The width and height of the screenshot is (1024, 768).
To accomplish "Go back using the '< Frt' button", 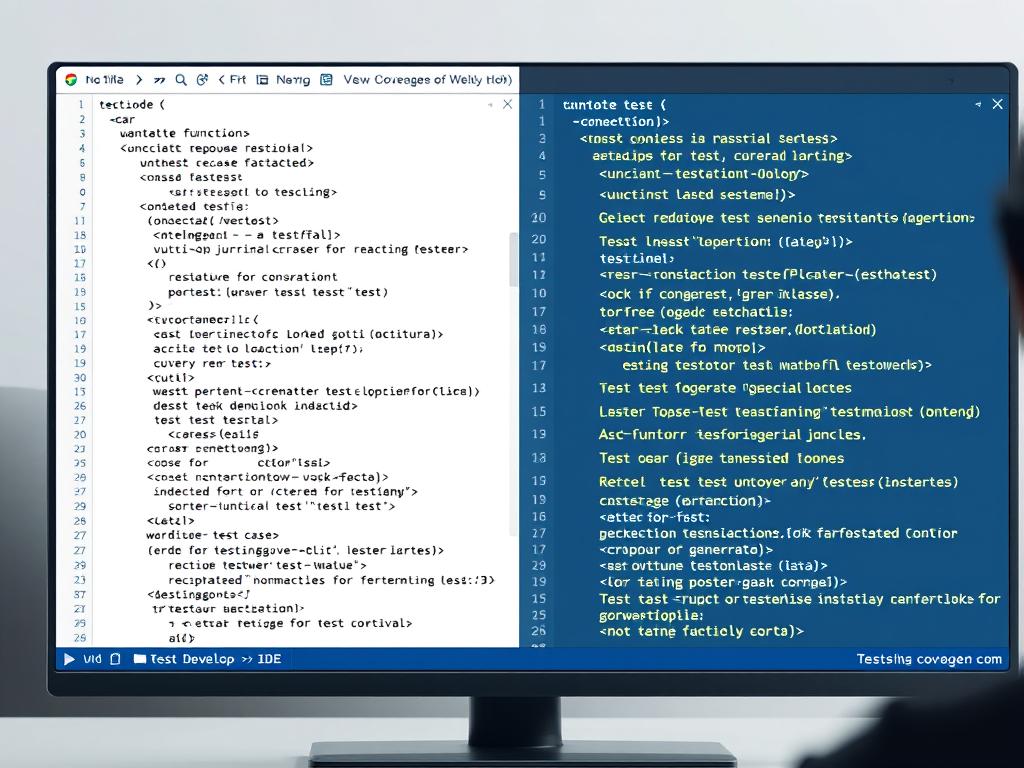I will click(232, 80).
